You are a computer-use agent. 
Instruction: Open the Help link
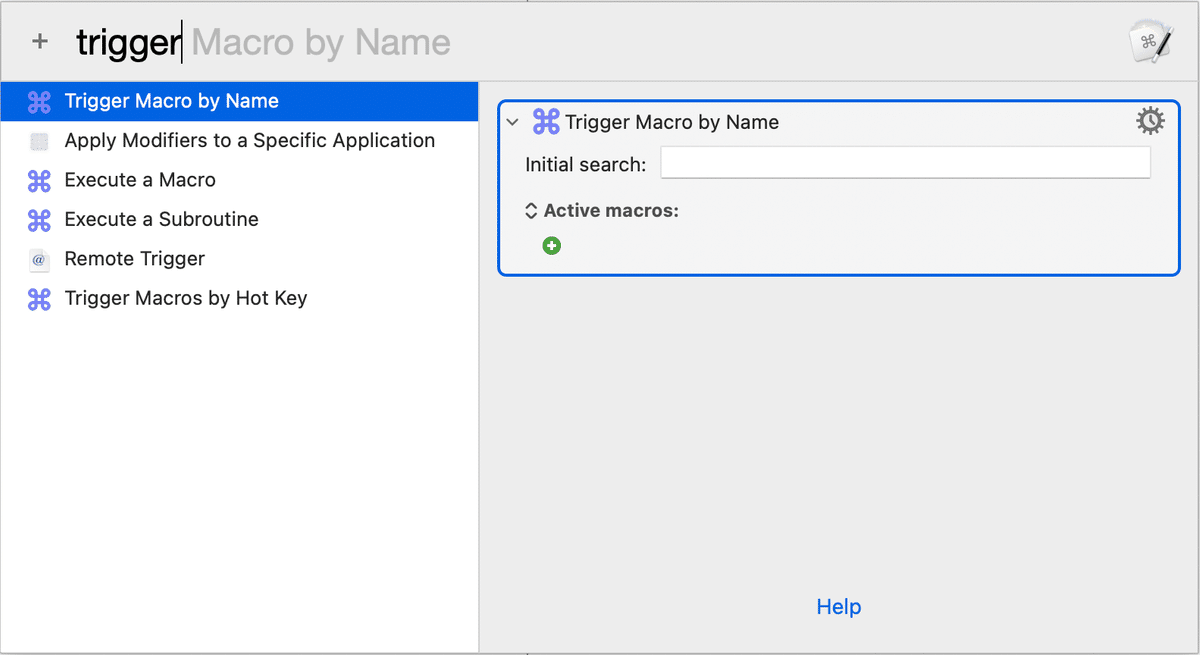click(x=839, y=607)
